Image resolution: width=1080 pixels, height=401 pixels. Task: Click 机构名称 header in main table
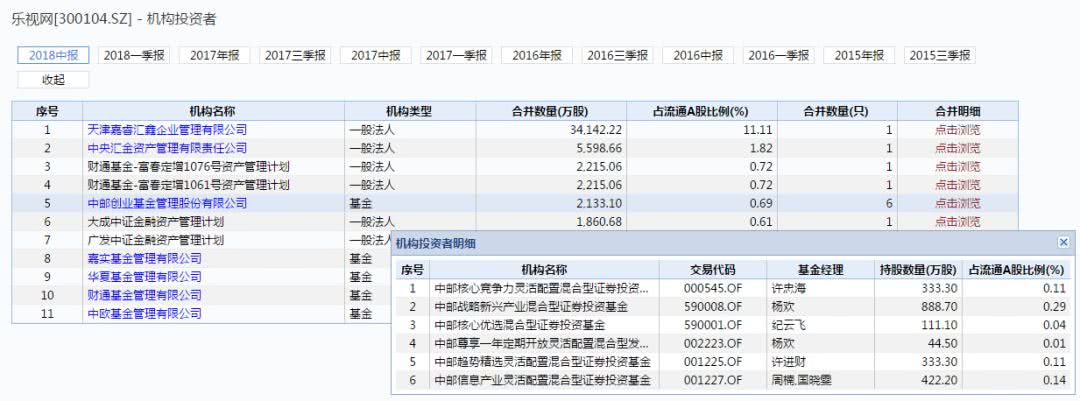[214, 111]
